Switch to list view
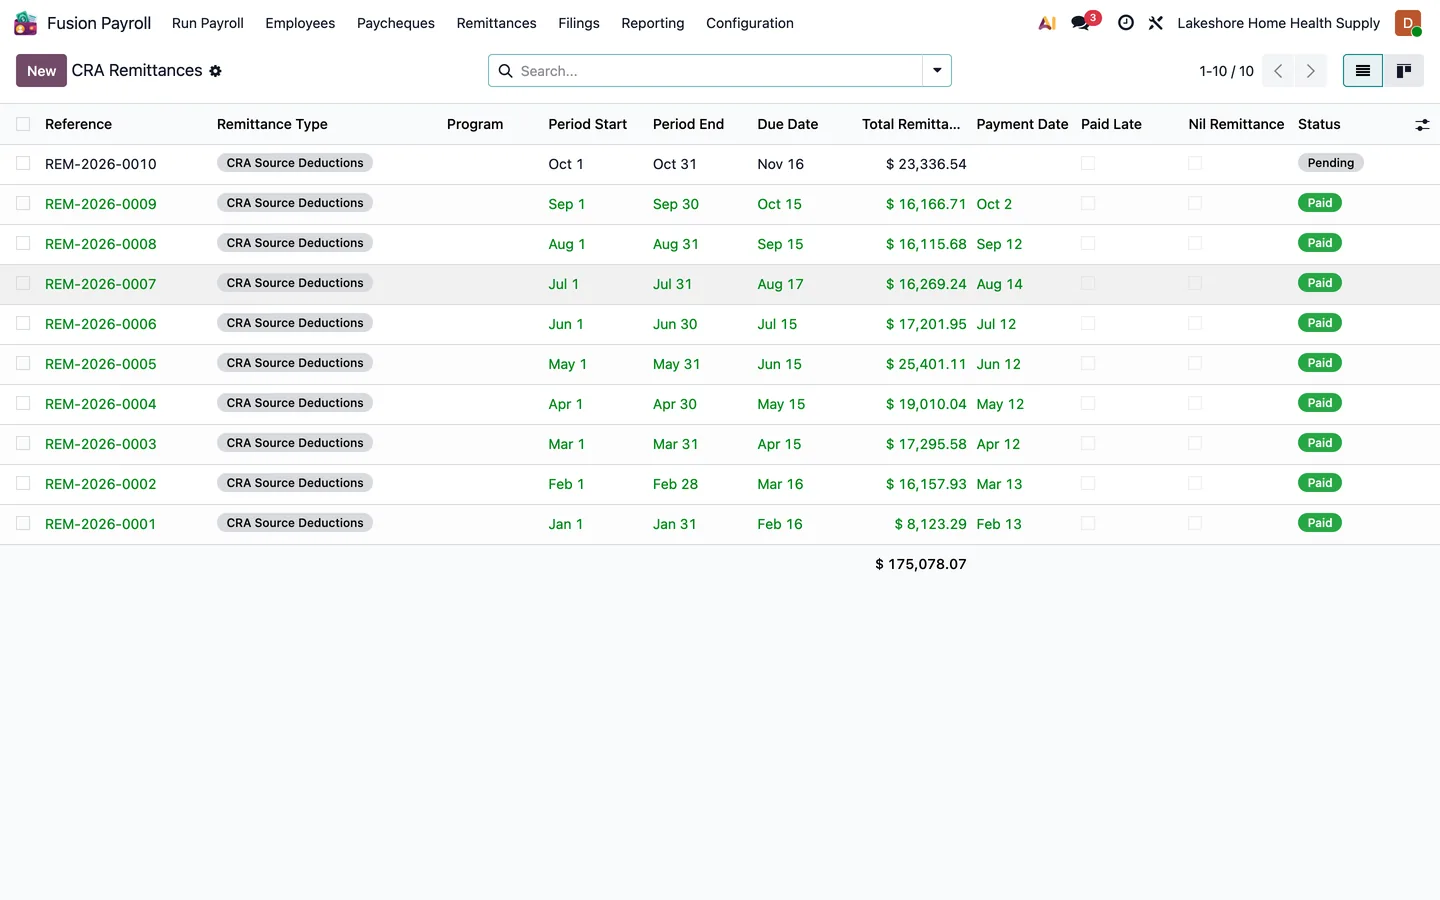 [1363, 71]
